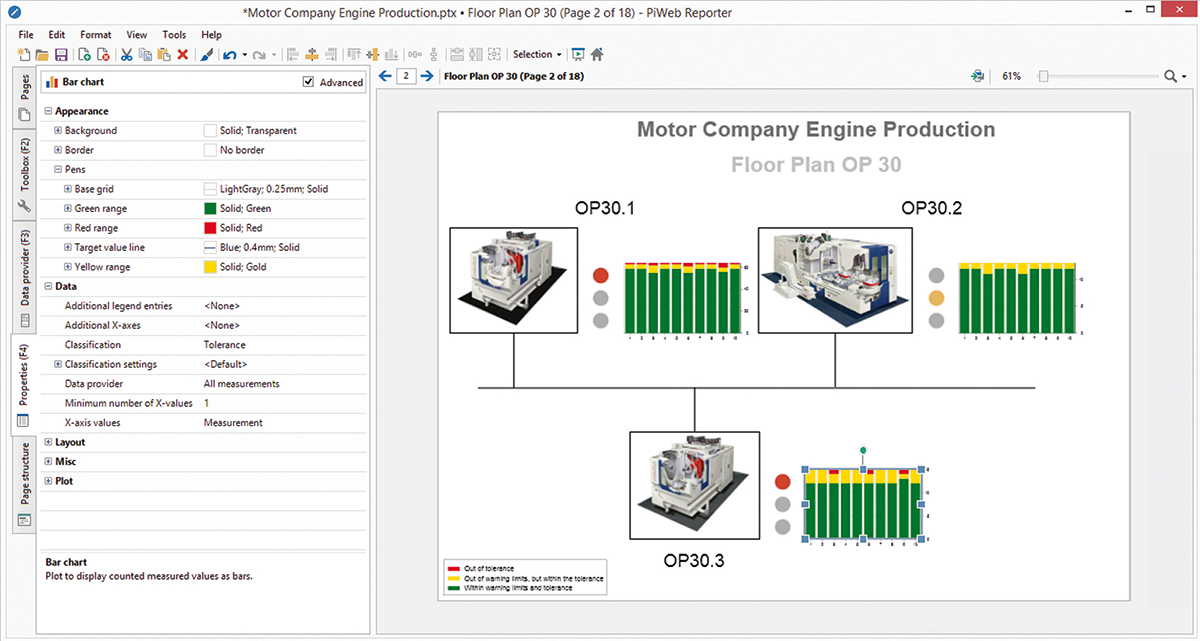Viewport: 1200px width, 641px height.
Task: Open the View menu
Action: pyautogui.click(x=137, y=35)
